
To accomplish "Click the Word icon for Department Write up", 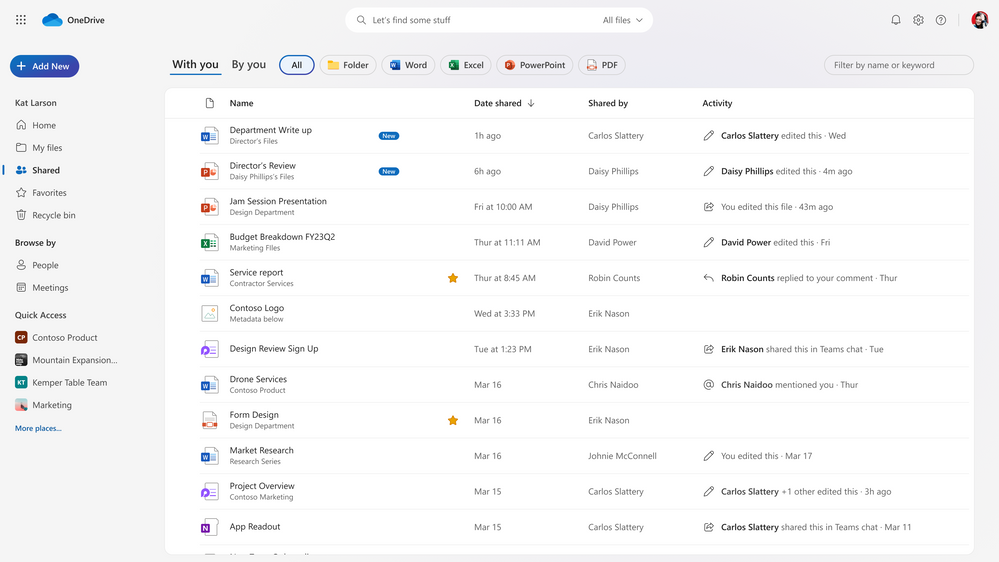I will coord(209,136).
